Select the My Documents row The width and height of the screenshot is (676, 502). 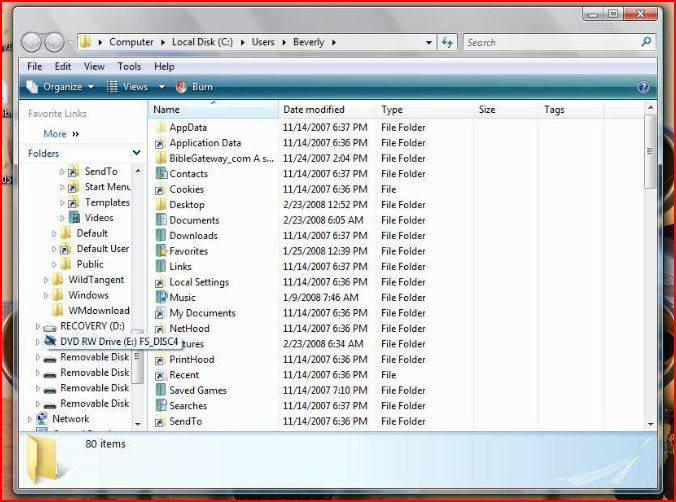(291, 313)
